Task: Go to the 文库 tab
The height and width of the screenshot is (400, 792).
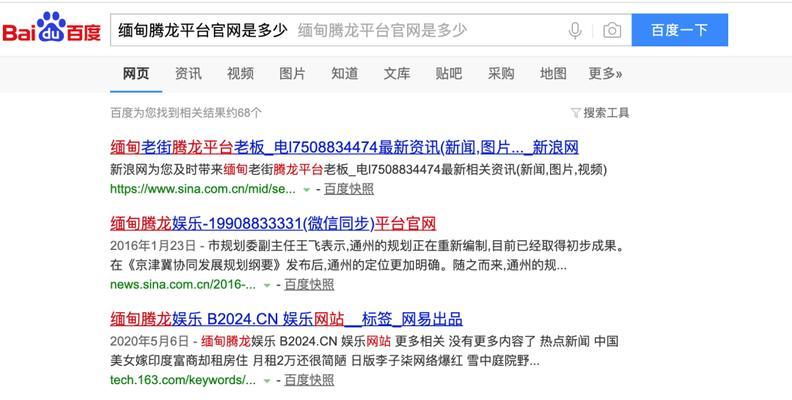Action: tap(397, 74)
